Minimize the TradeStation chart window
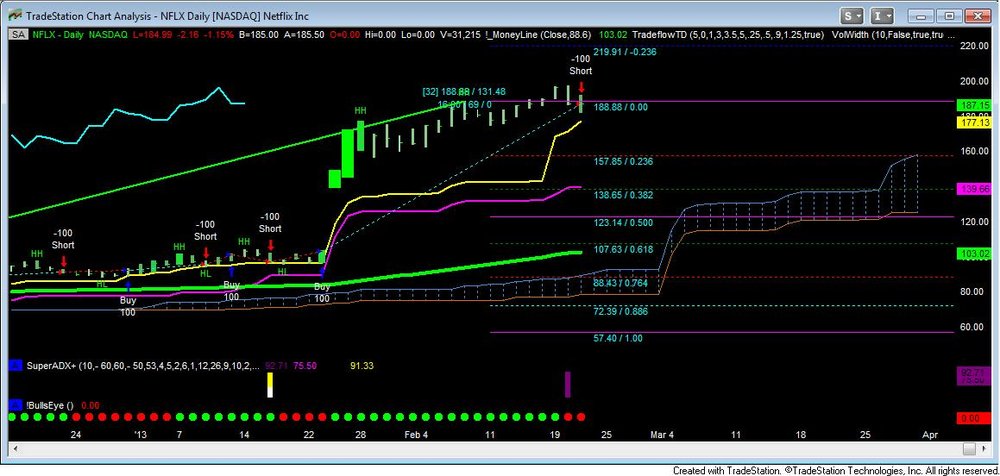Viewport: 1000px width, 476px height. tap(920, 15)
